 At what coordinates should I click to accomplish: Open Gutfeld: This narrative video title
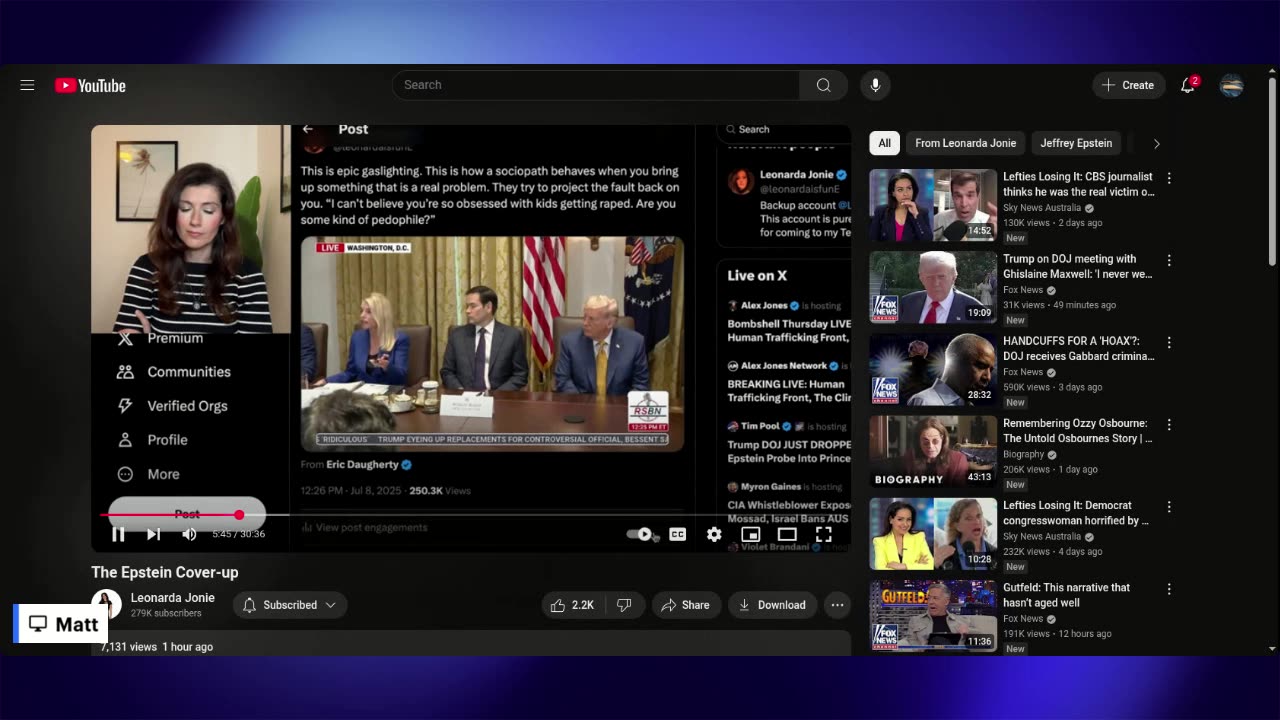click(1067, 595)
